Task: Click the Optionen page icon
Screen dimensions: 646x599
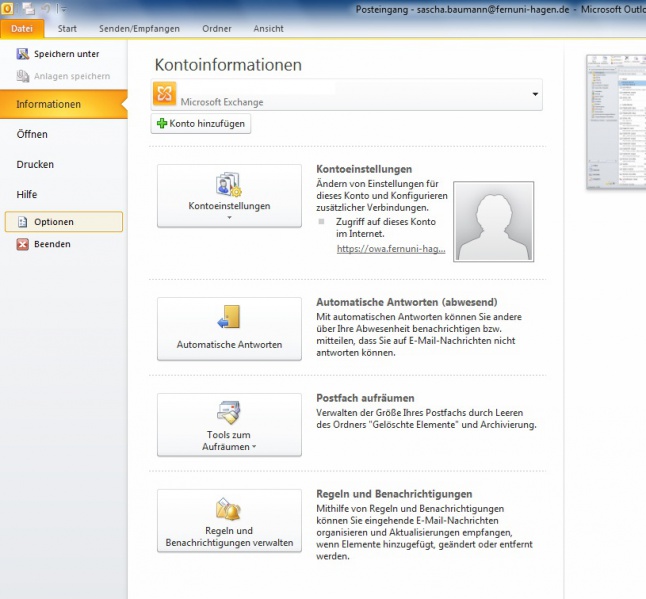Action: point(23,222)
